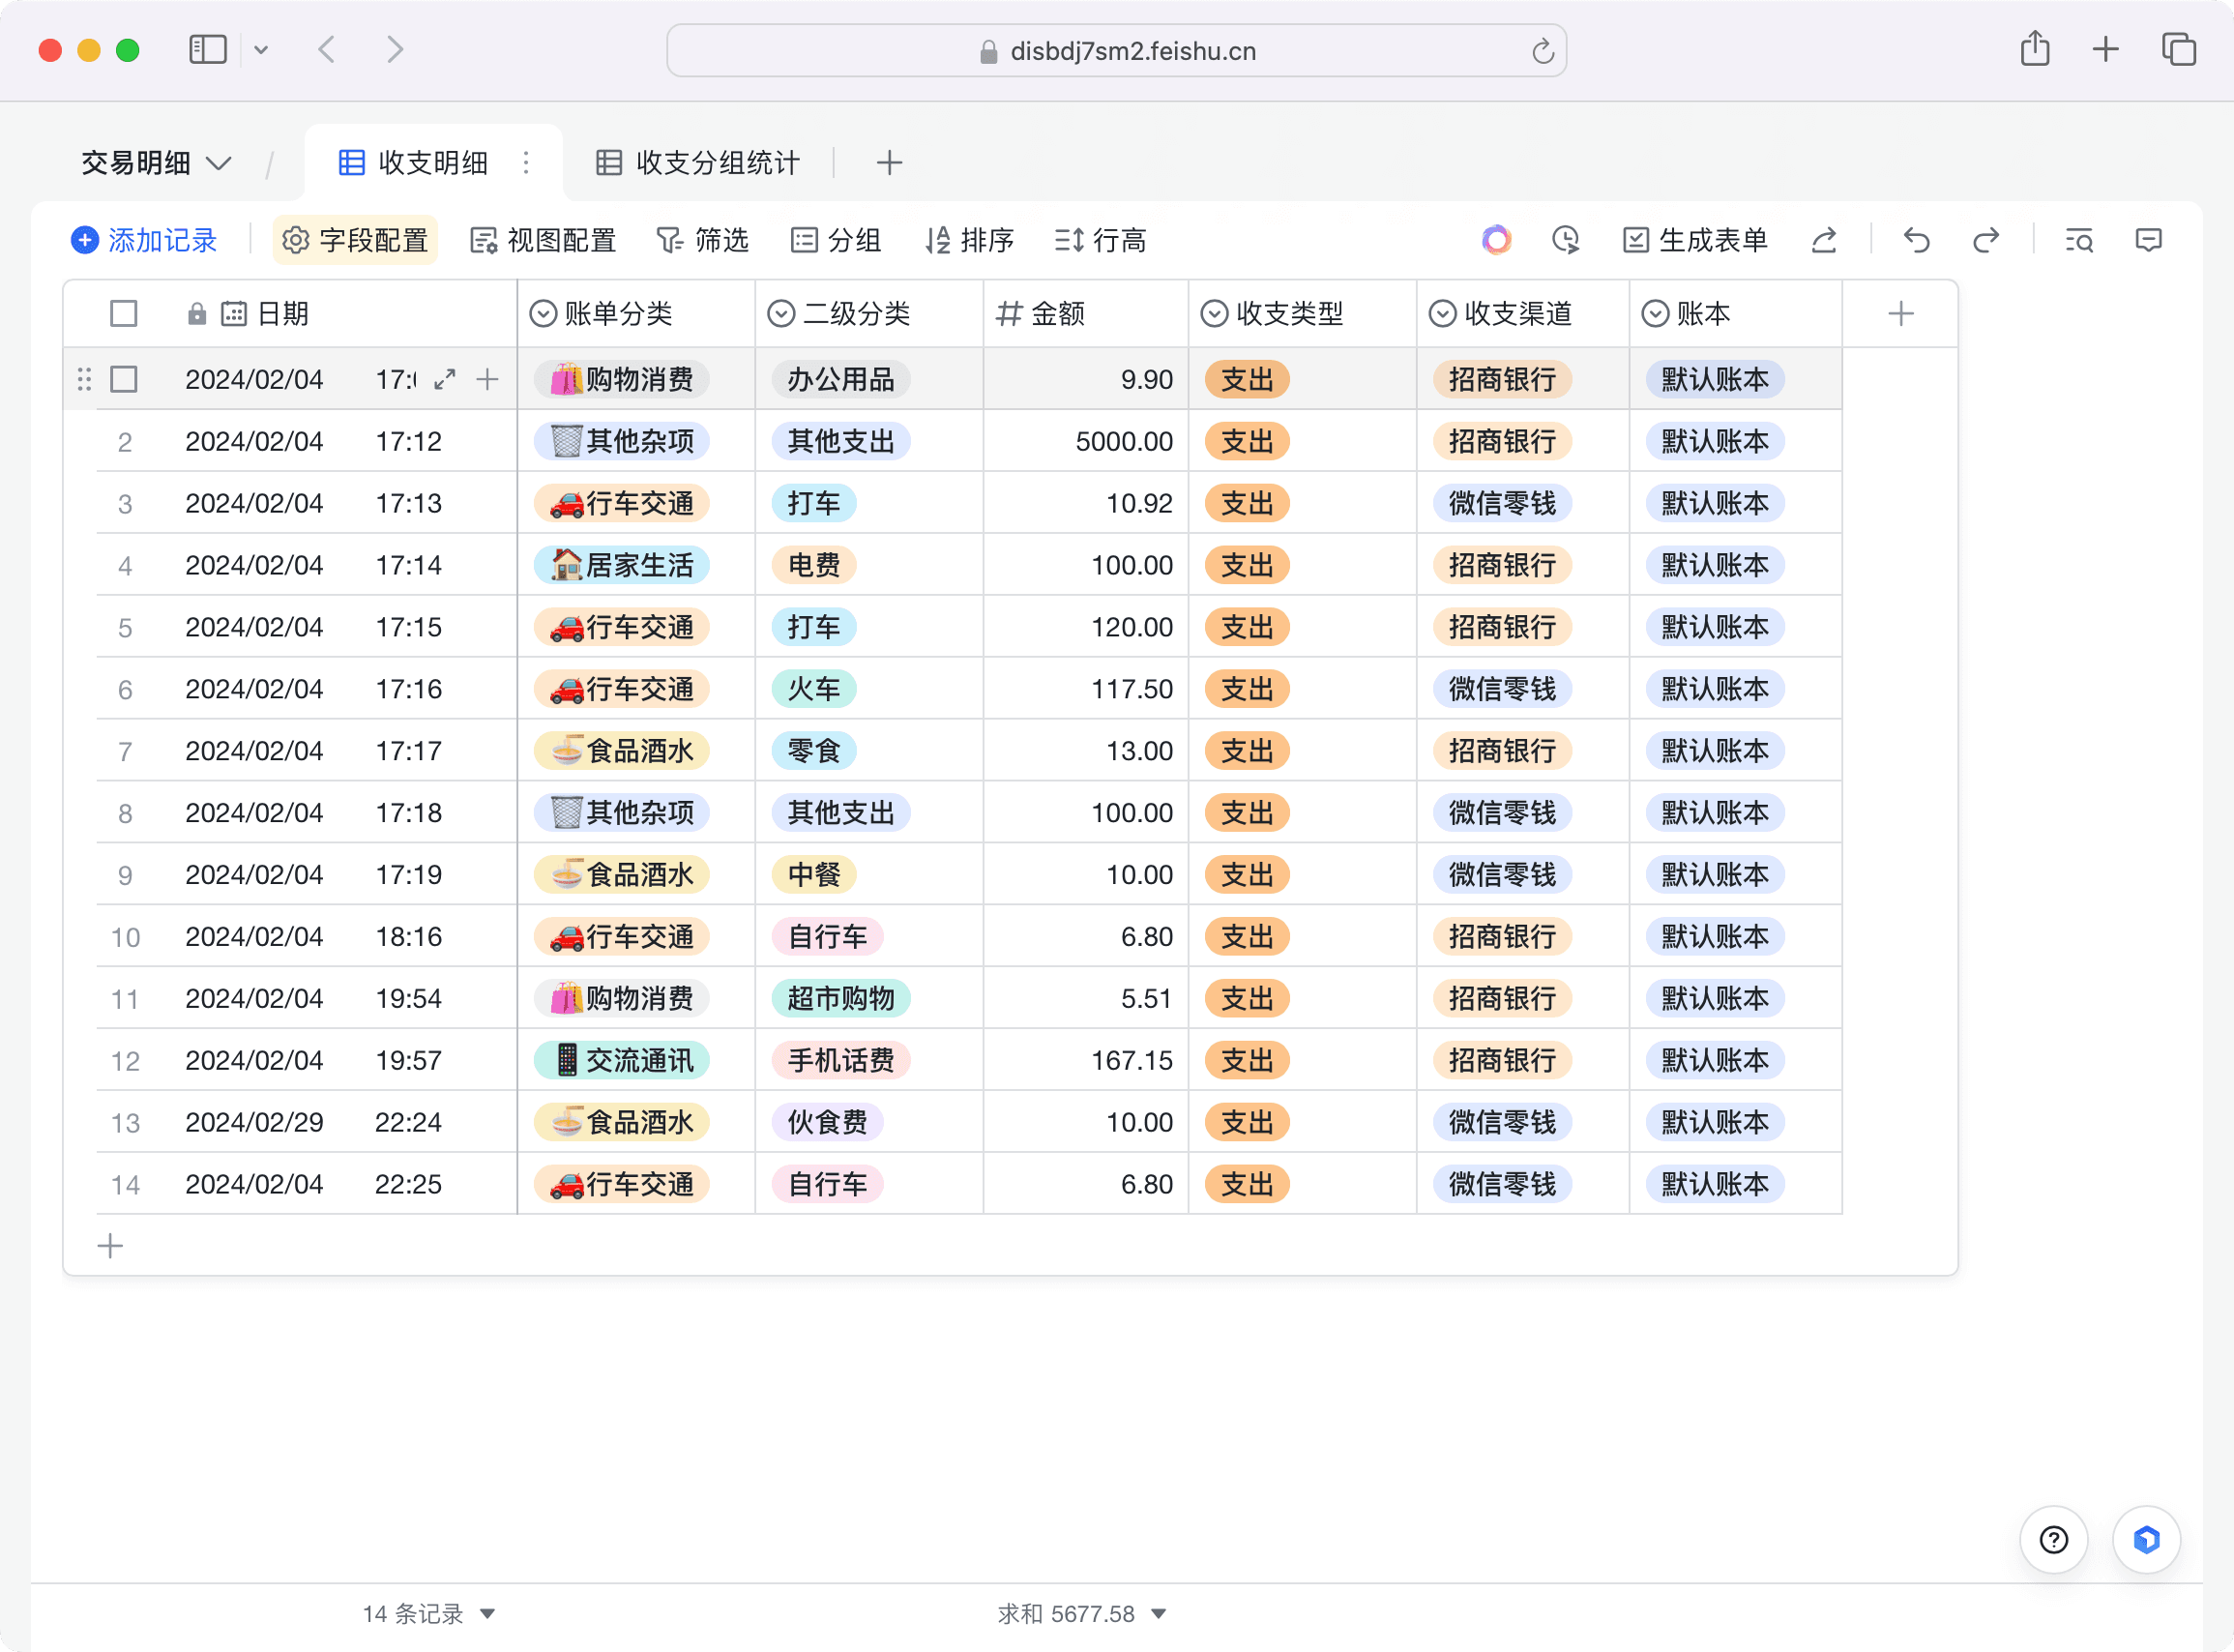Open the find records search icon
2234x1652 pixels.
2079,240
